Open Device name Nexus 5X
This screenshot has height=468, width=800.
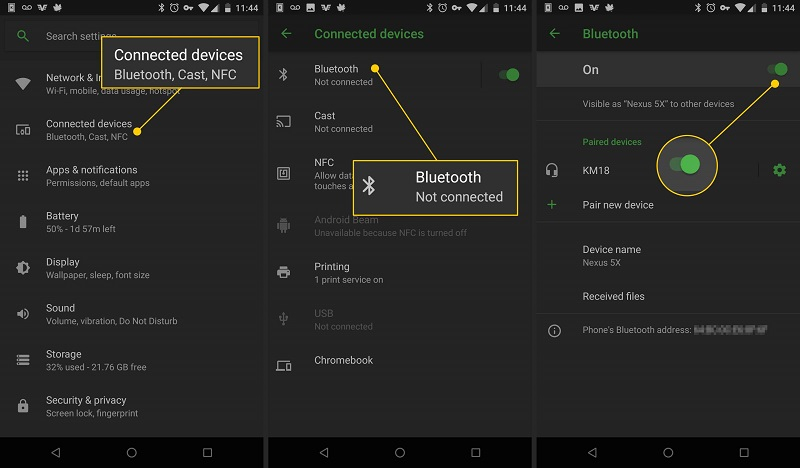coord(668,256)
